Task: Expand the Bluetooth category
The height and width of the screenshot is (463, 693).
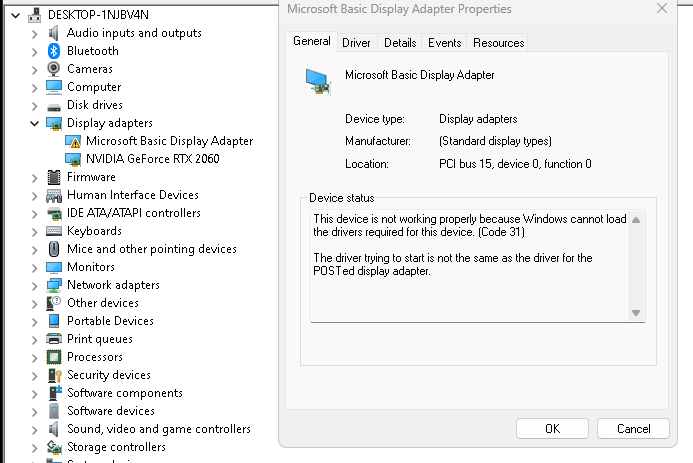Action: 34,52
